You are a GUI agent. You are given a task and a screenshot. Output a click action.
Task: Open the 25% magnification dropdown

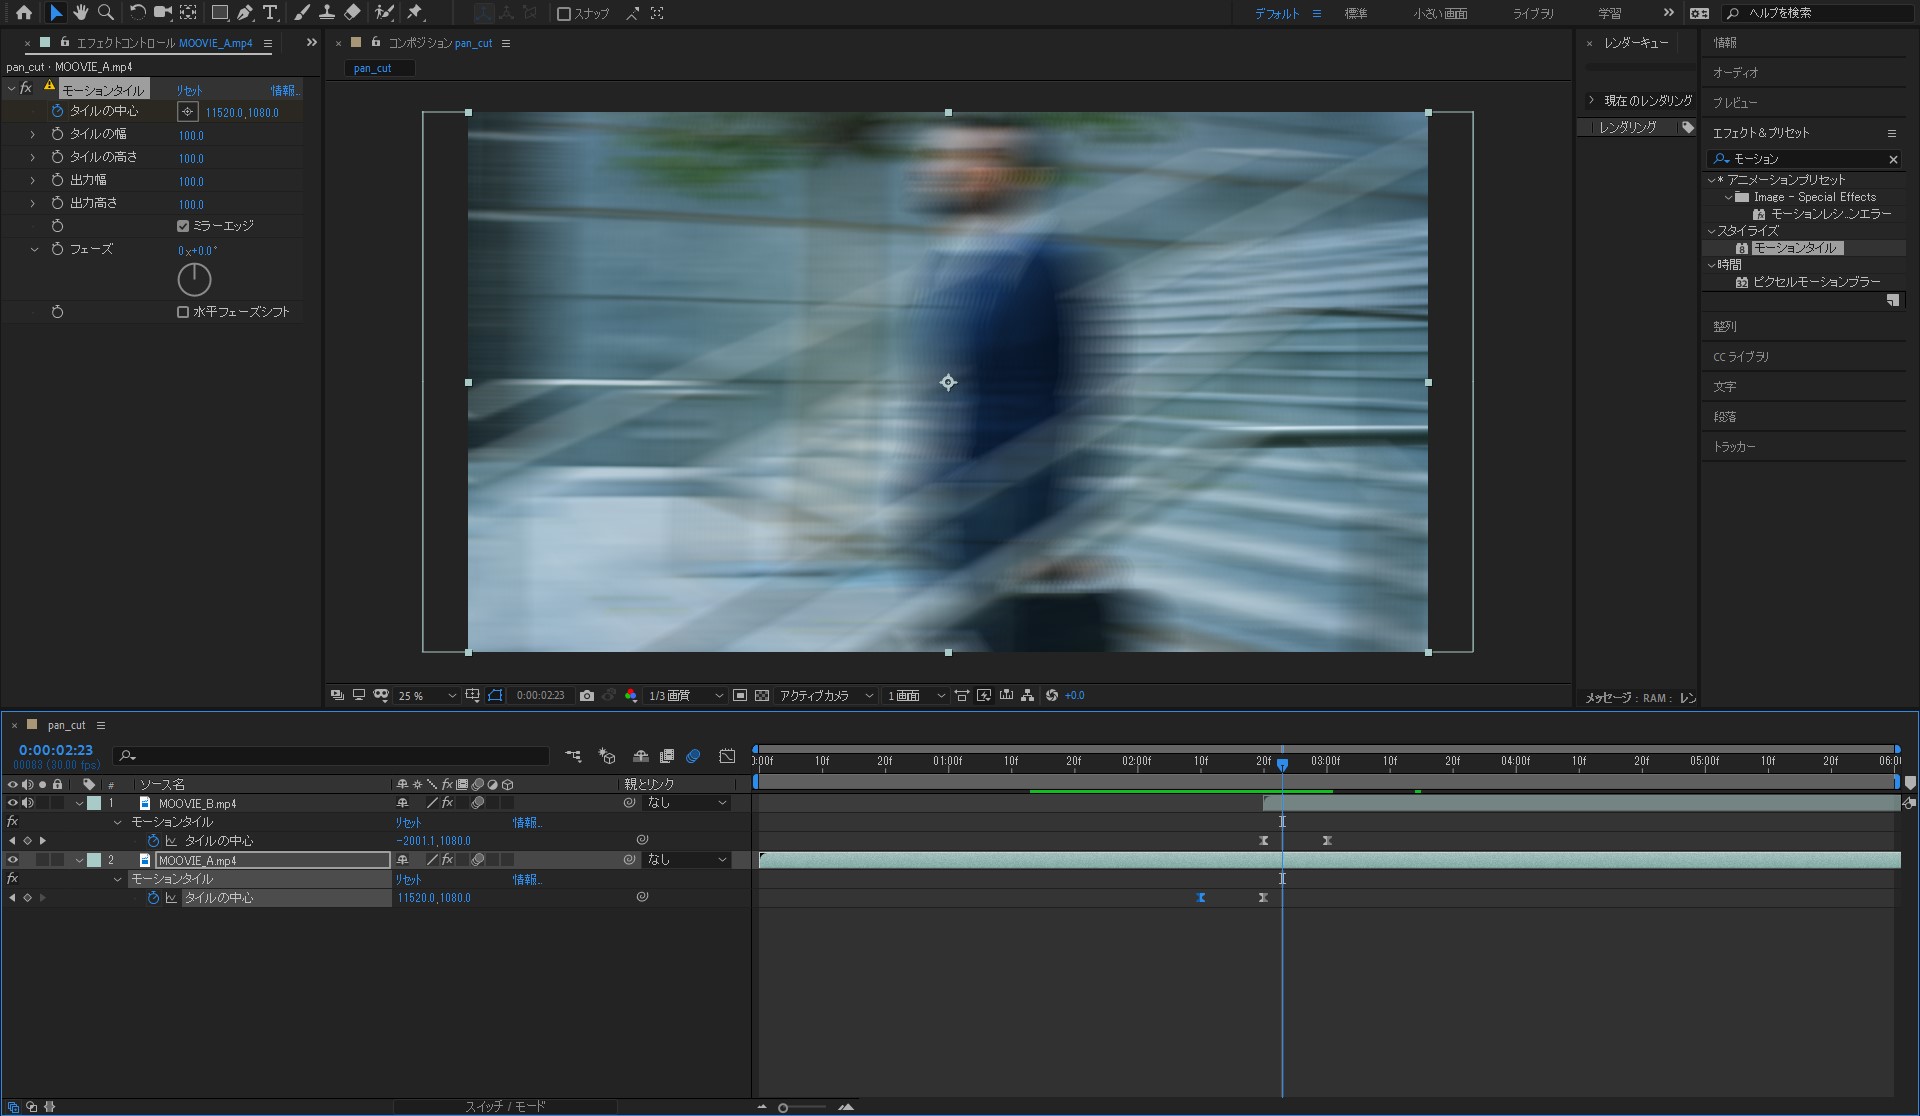click(x=427, y=695)
